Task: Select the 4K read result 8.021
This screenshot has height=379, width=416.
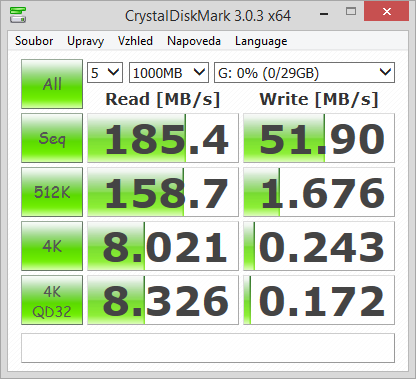Action: click(163, 246)
